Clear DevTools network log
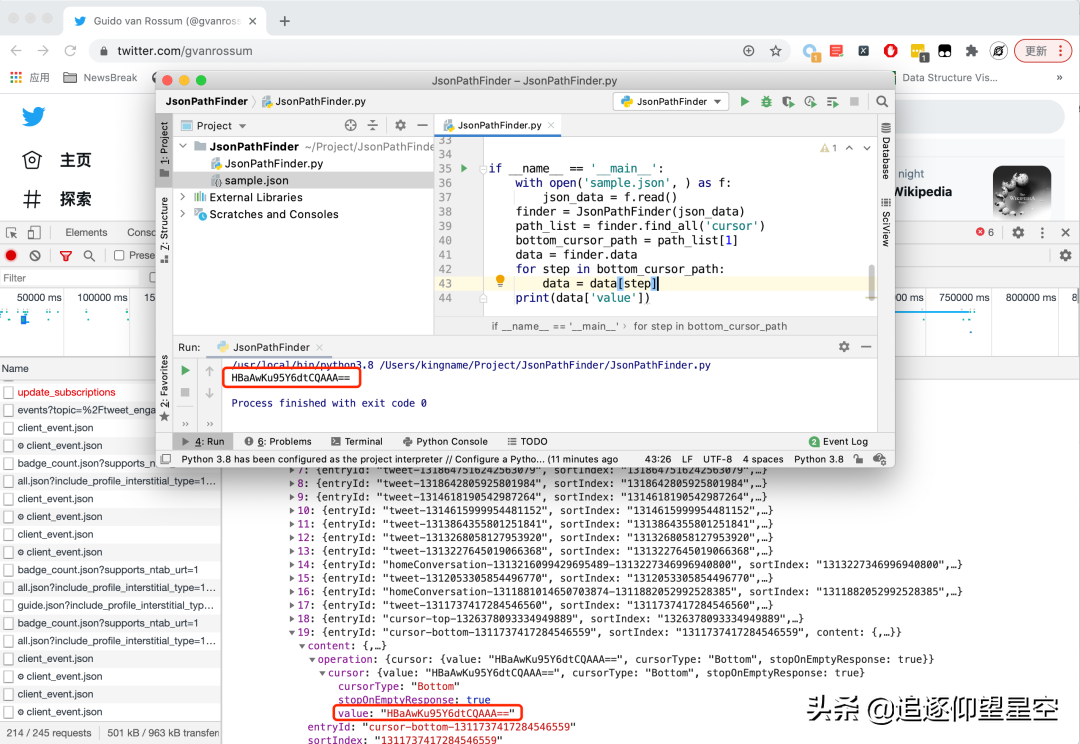This screenshot has width=1080, height=744. tap(35, 256)
